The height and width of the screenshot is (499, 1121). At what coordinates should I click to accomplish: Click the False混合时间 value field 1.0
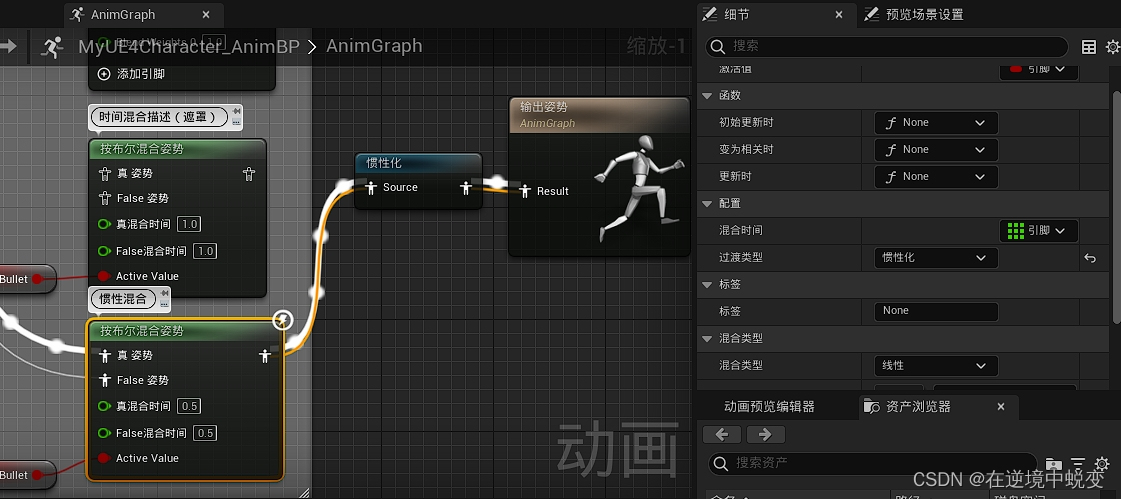[x=205, y=251]
